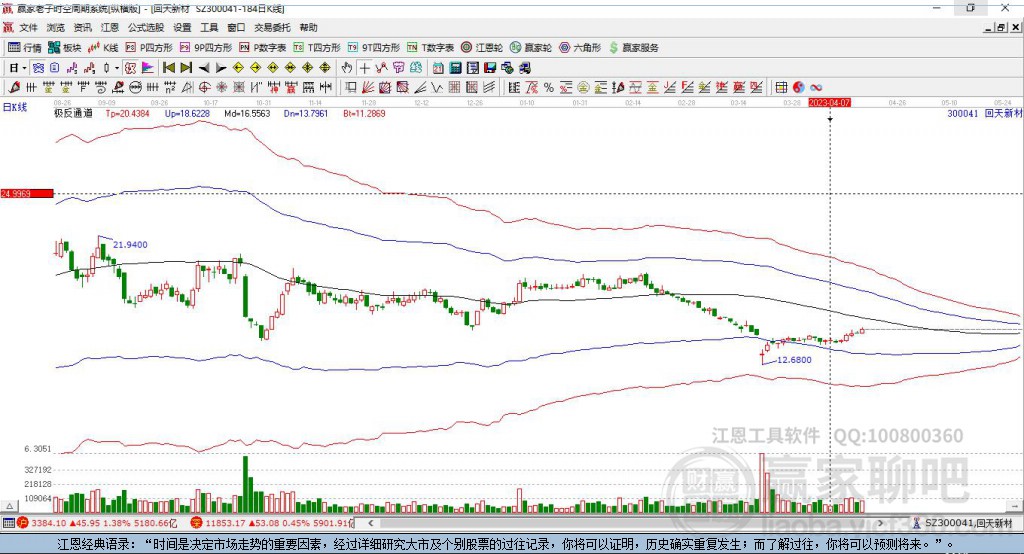1024x554 pixels.
Task: Open the colored grid table icon
Action: pos(780,87)
